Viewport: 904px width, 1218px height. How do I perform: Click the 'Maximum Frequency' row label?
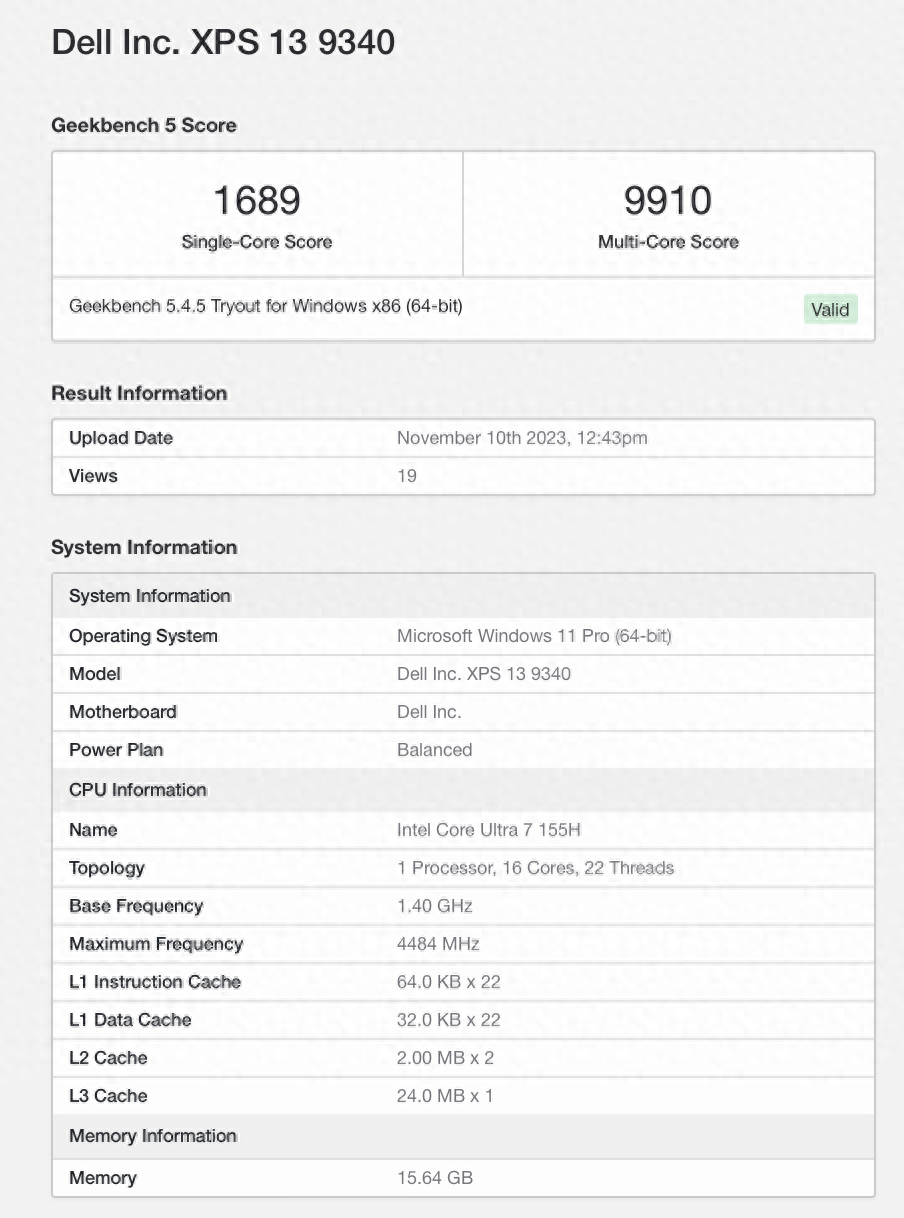tap(156, 944)
